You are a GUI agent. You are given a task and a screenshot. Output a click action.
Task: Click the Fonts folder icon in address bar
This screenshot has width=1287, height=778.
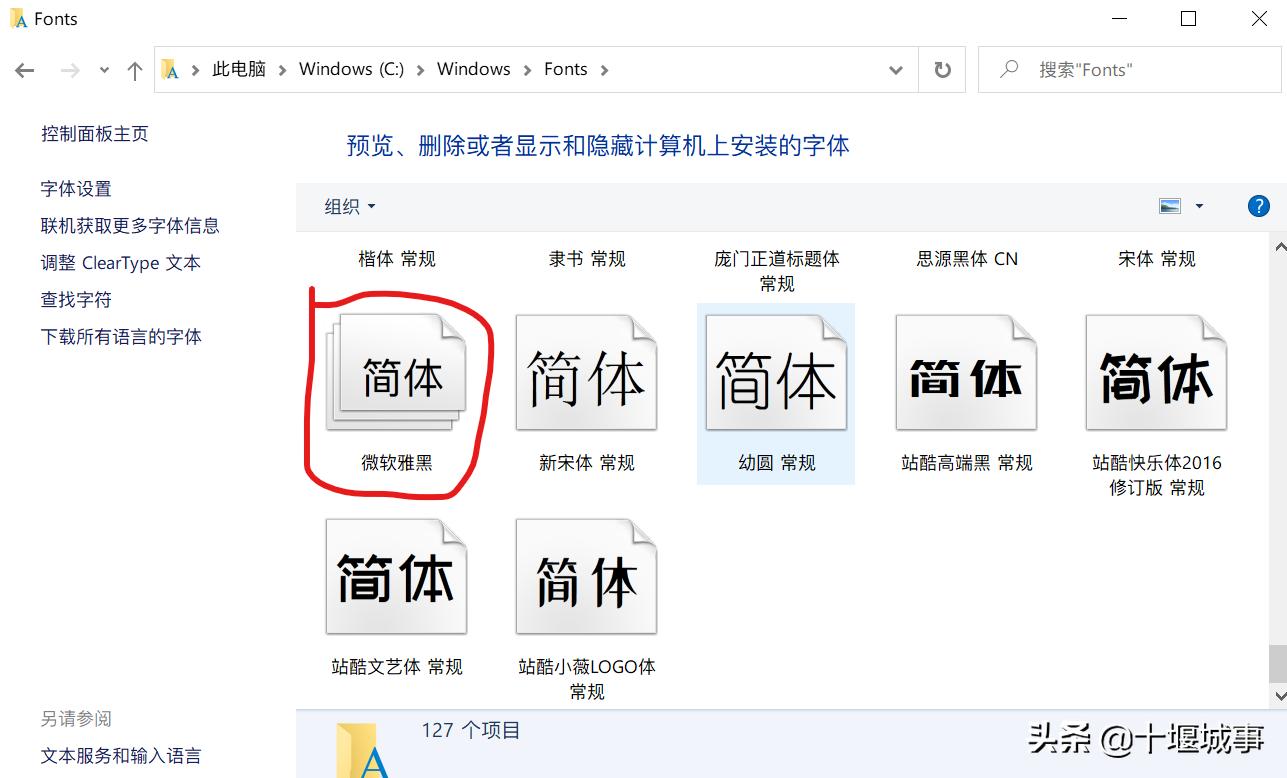171,69
